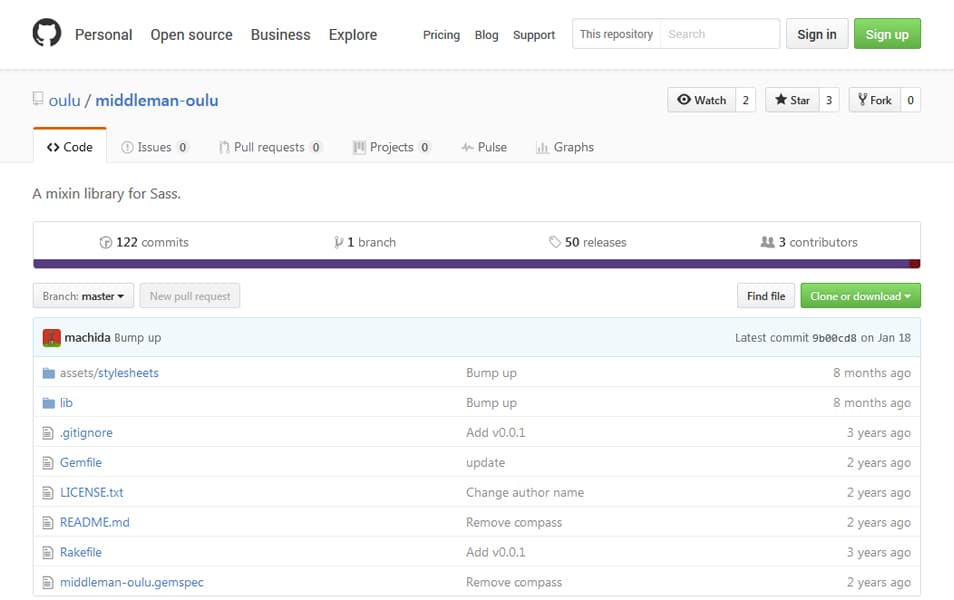Click the GitHub Octocat logo
Screen dimensions: 954x600
coord(47,33)
